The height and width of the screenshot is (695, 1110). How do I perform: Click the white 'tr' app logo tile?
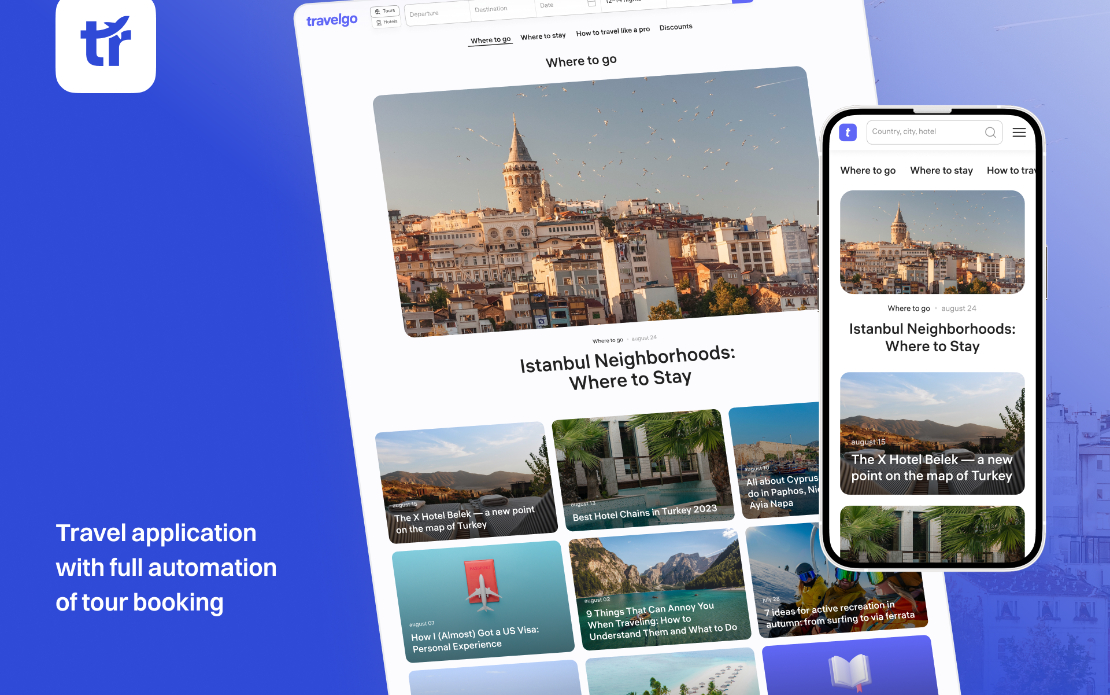point(105,44)
